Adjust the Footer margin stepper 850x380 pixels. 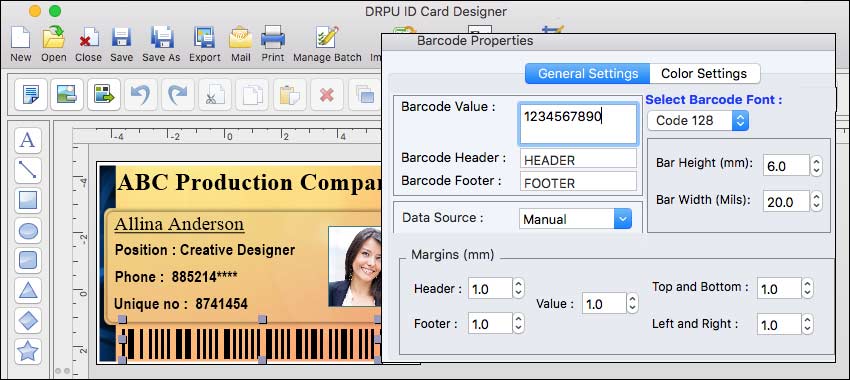point(518,324)
